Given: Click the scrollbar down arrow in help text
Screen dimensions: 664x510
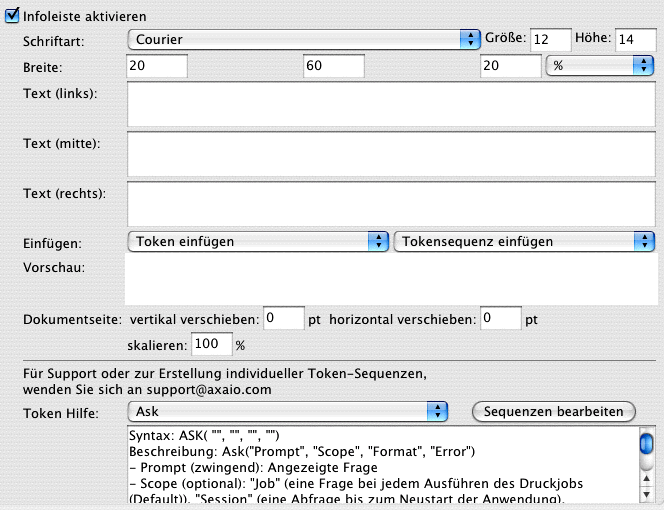Looking at the screenshot, I should click(646, 494).
